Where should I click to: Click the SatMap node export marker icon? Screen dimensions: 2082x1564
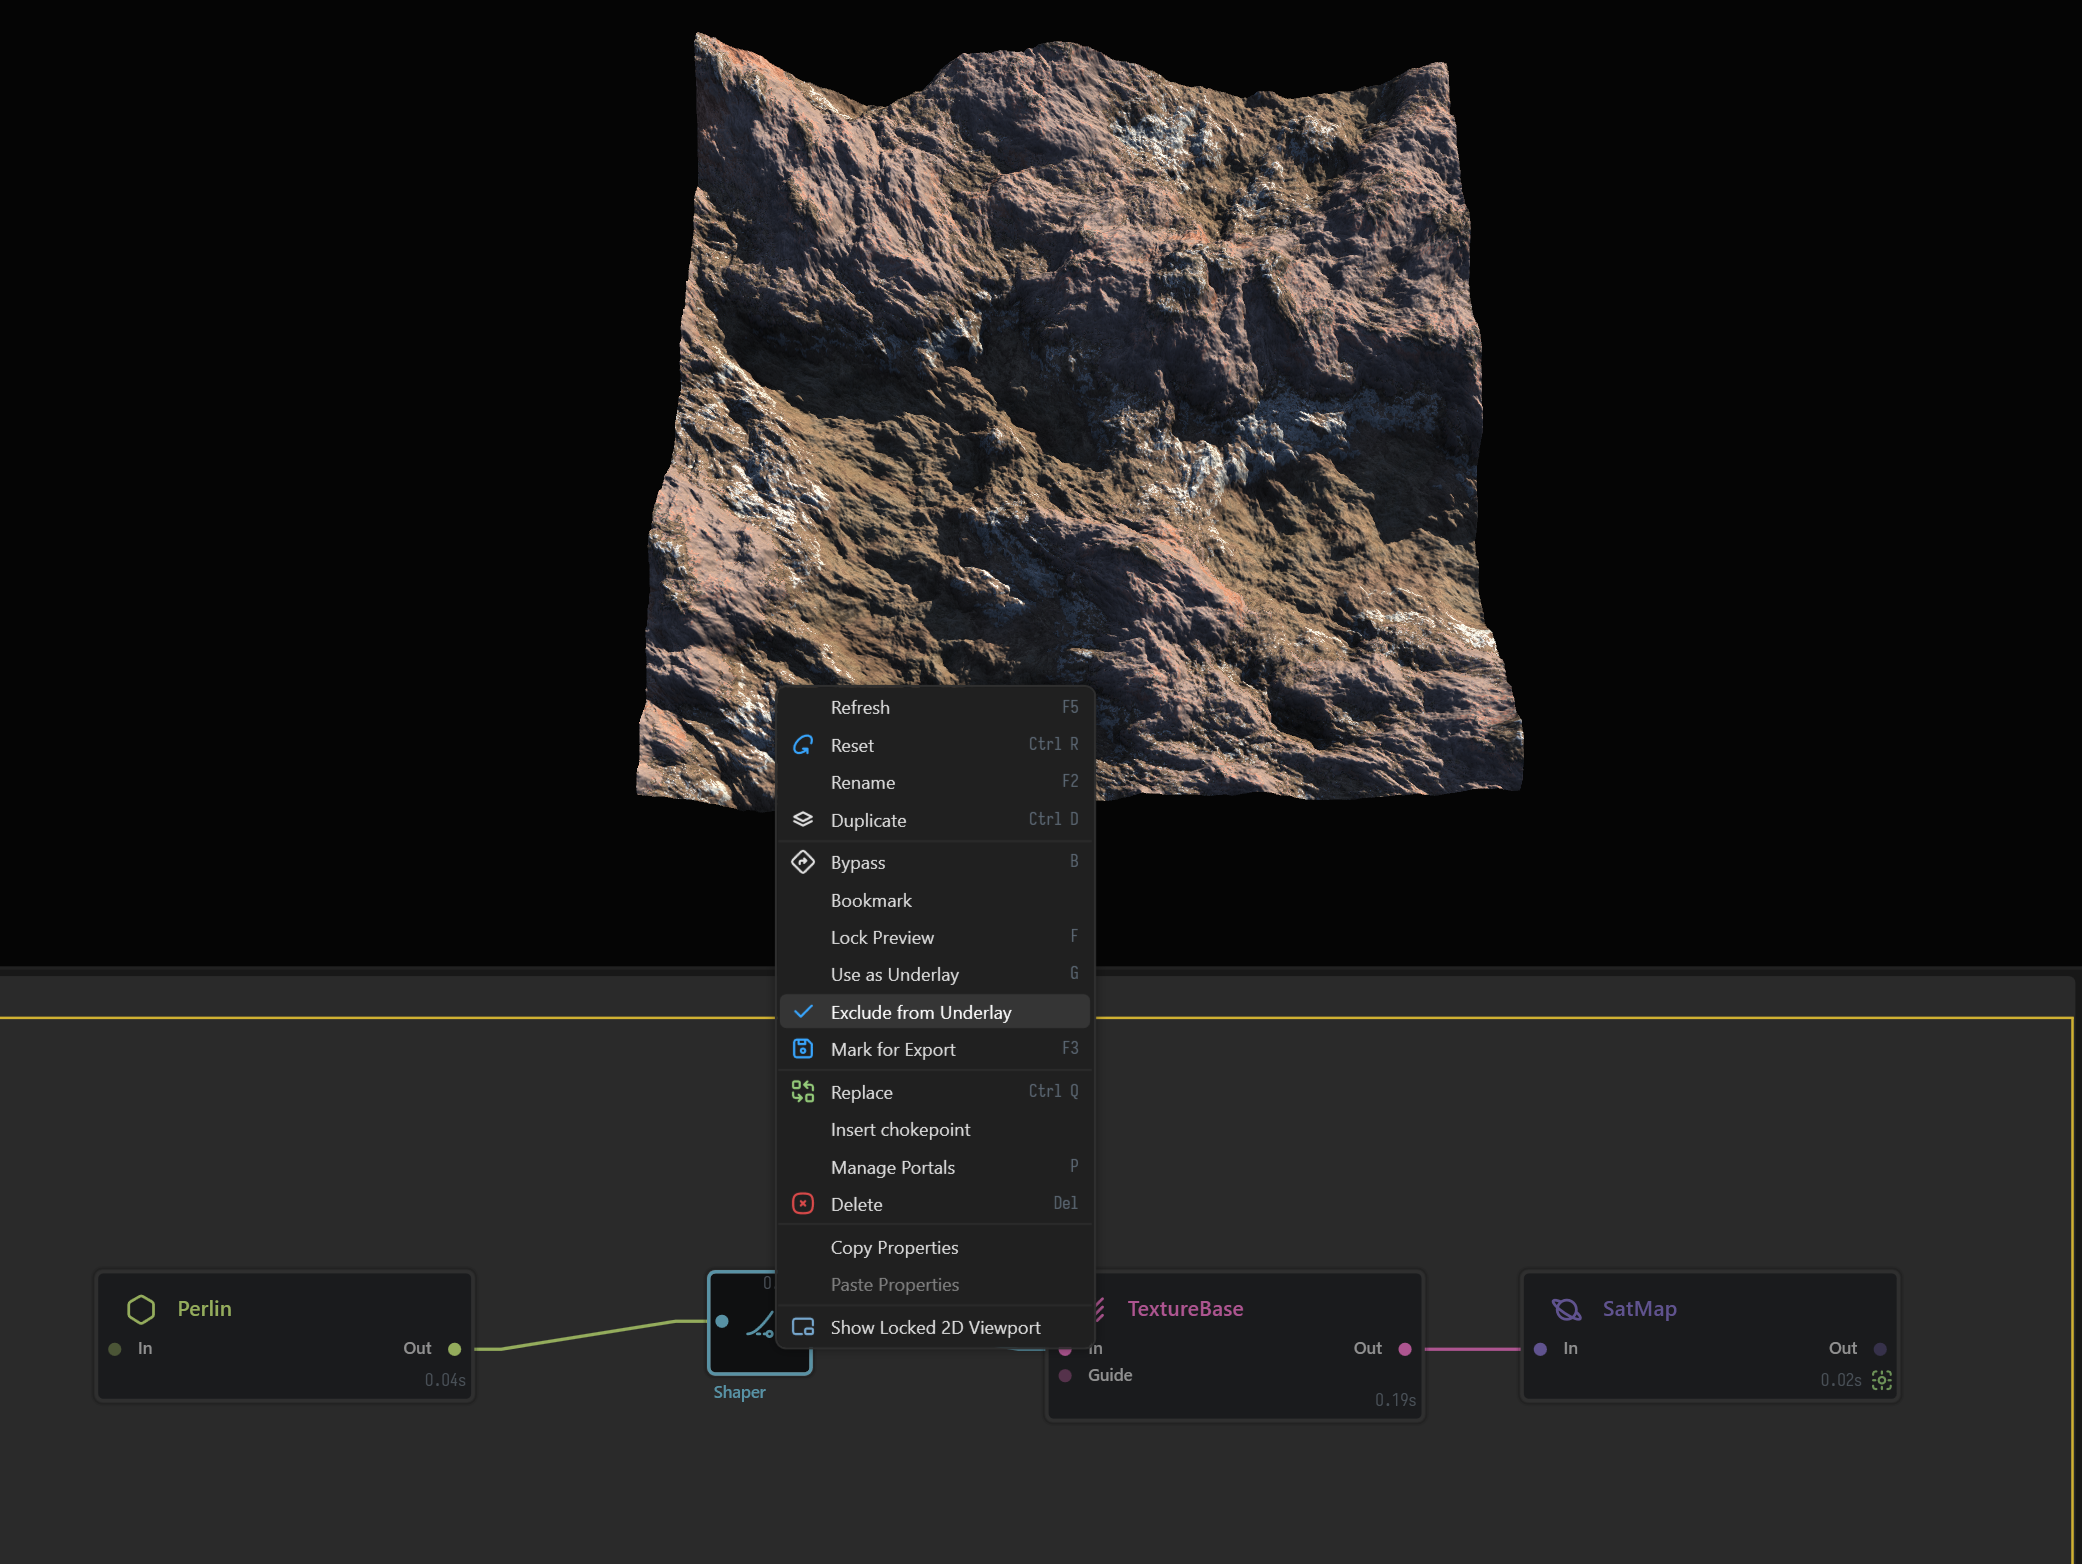point(1882,1380)
